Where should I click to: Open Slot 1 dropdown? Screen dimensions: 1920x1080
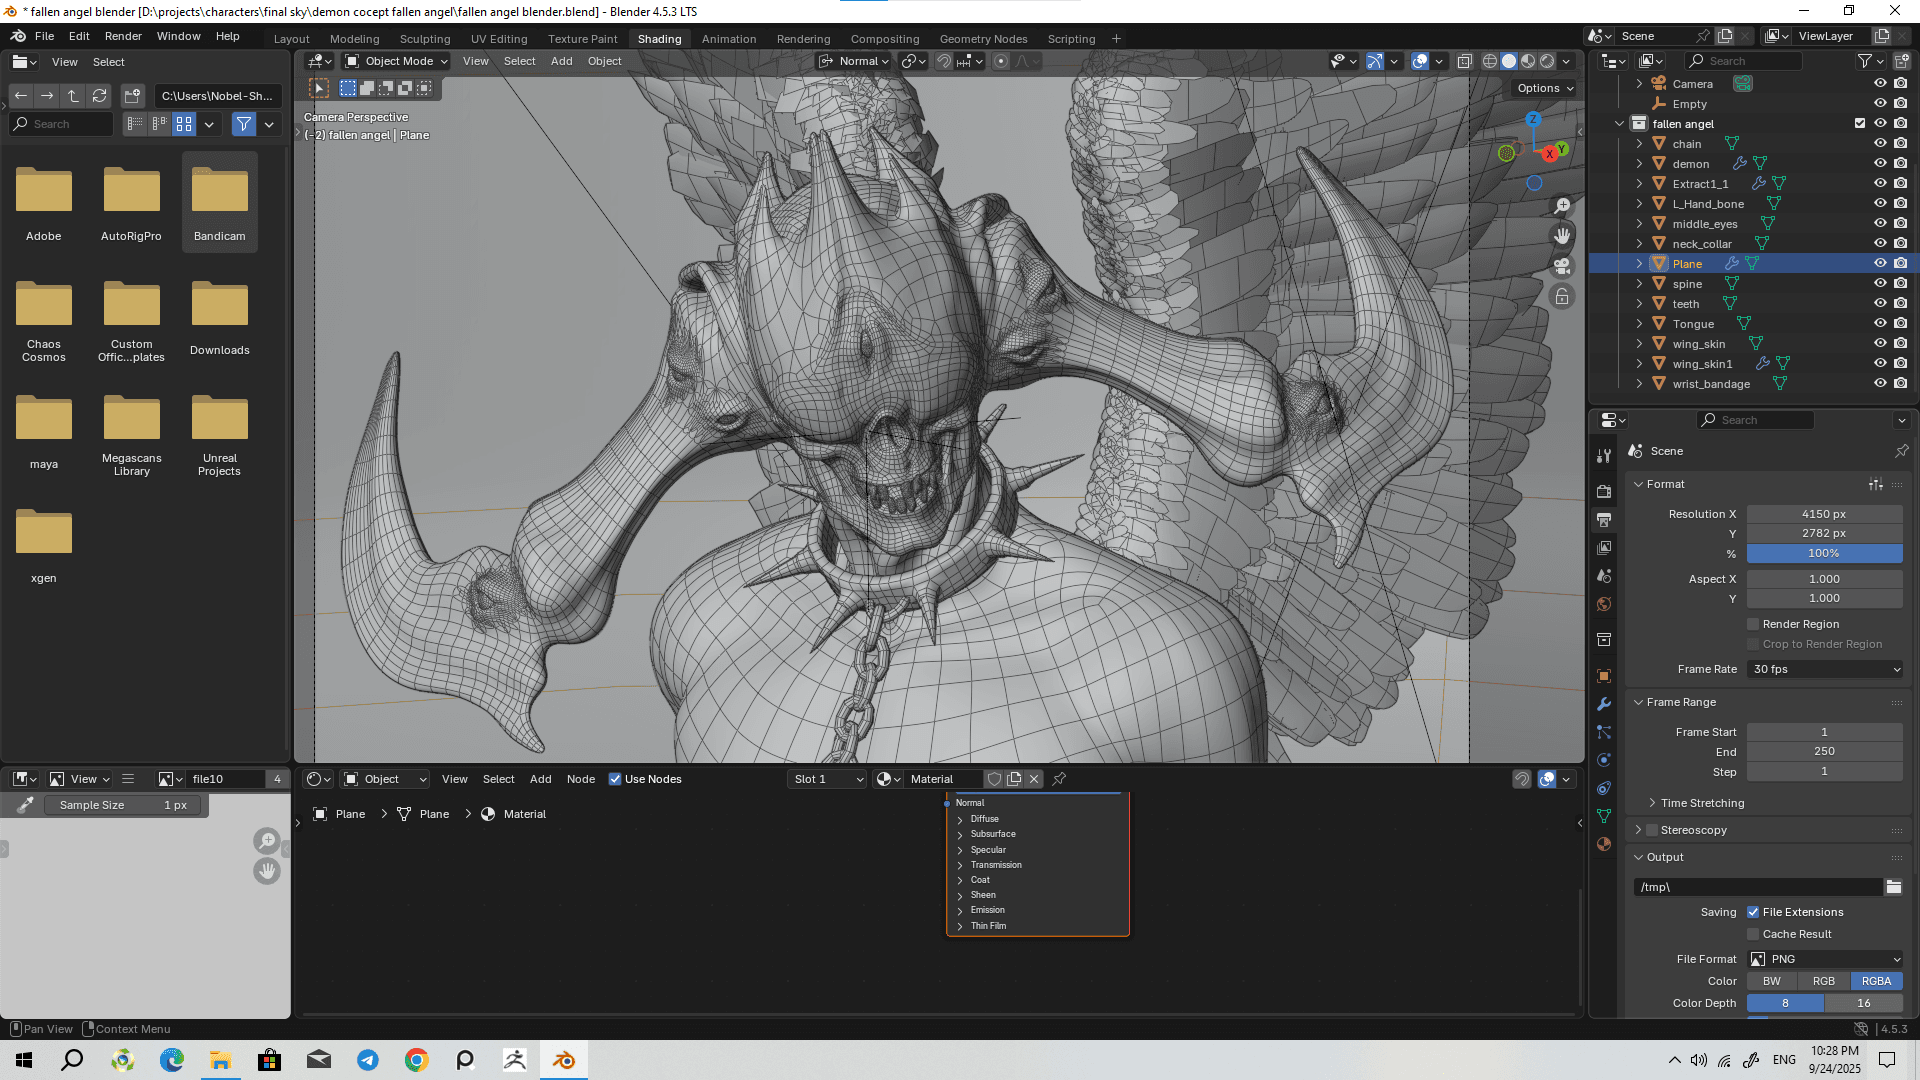coord(828,779)
